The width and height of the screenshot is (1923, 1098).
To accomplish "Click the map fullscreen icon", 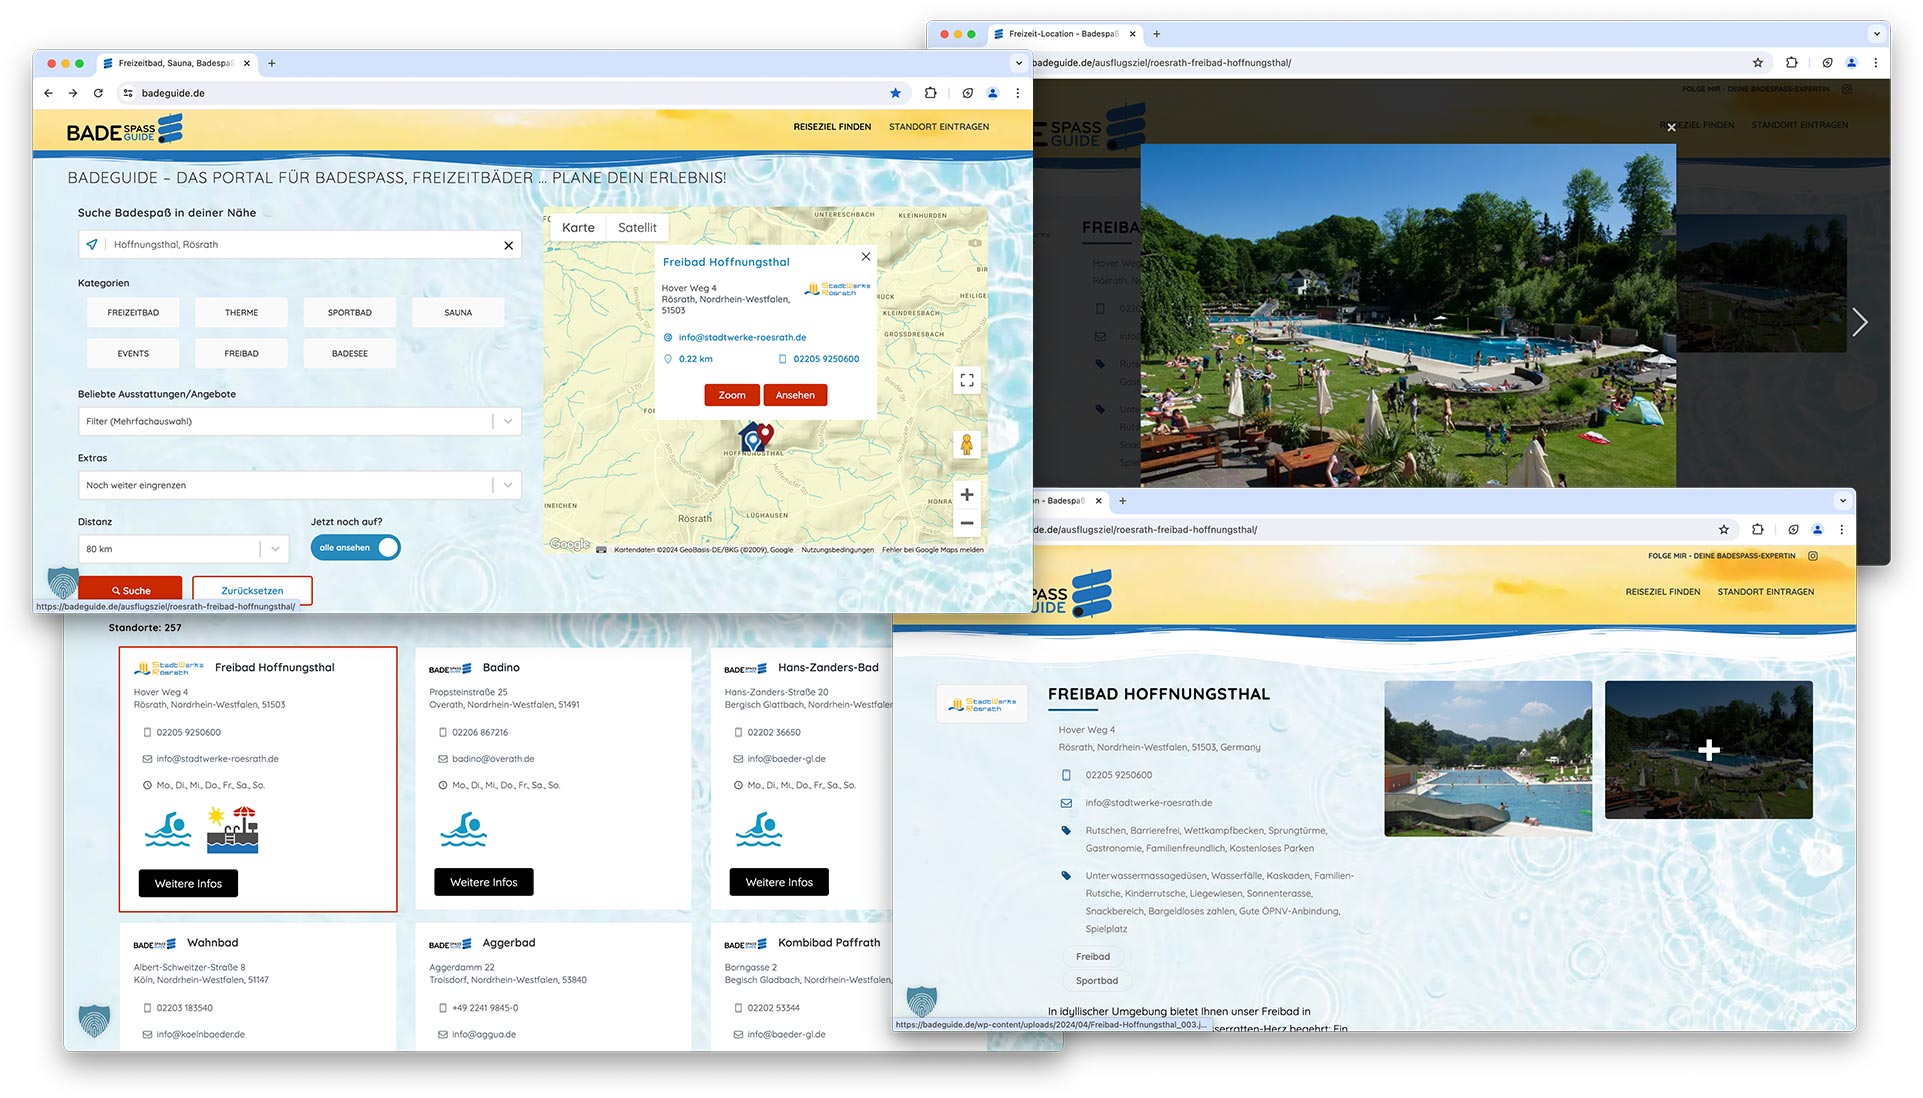I will tap(966, 380).
